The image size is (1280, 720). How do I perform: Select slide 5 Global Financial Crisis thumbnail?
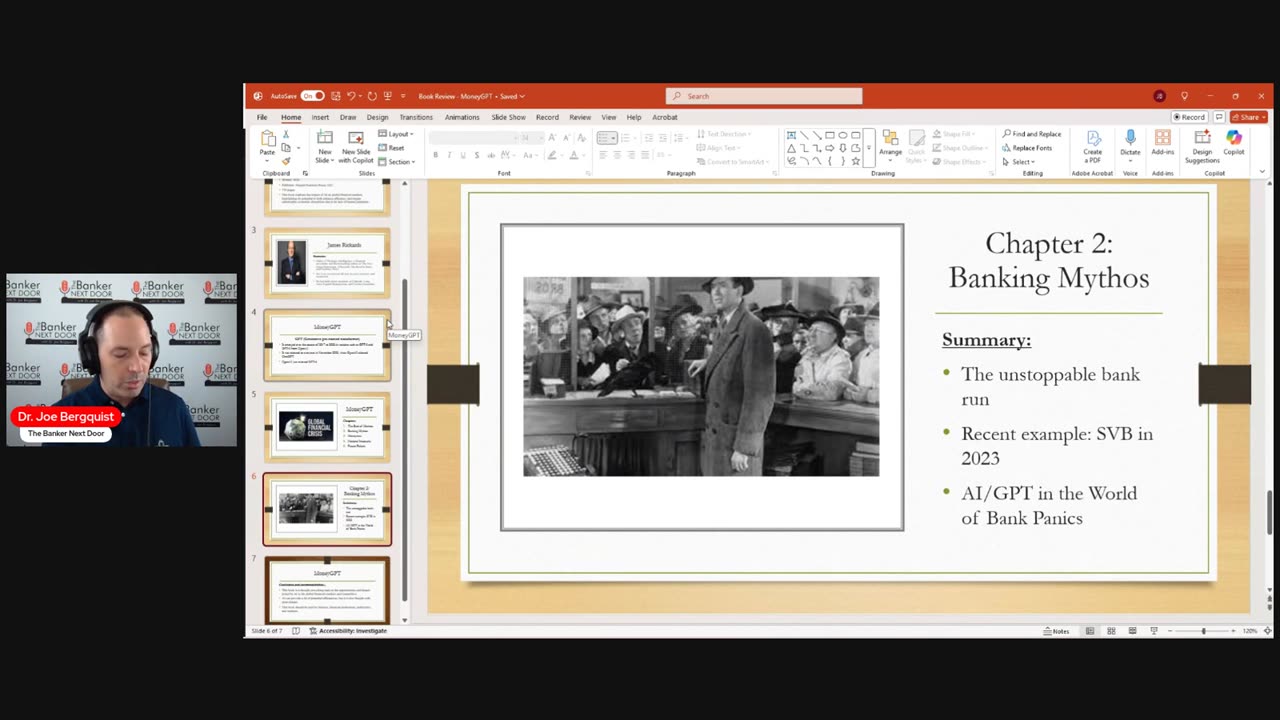tap(327, 427)
